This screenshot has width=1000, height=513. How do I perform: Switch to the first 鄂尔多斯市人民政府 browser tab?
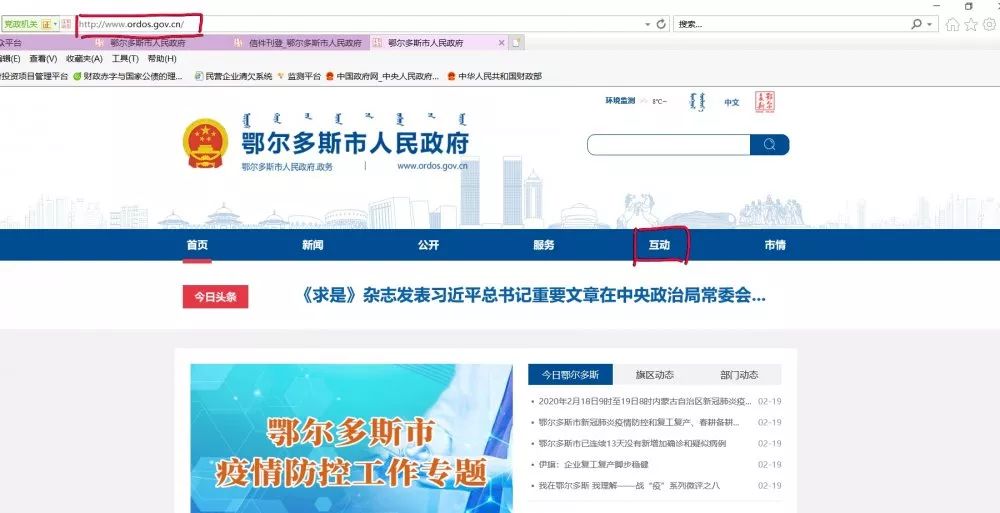147,43
